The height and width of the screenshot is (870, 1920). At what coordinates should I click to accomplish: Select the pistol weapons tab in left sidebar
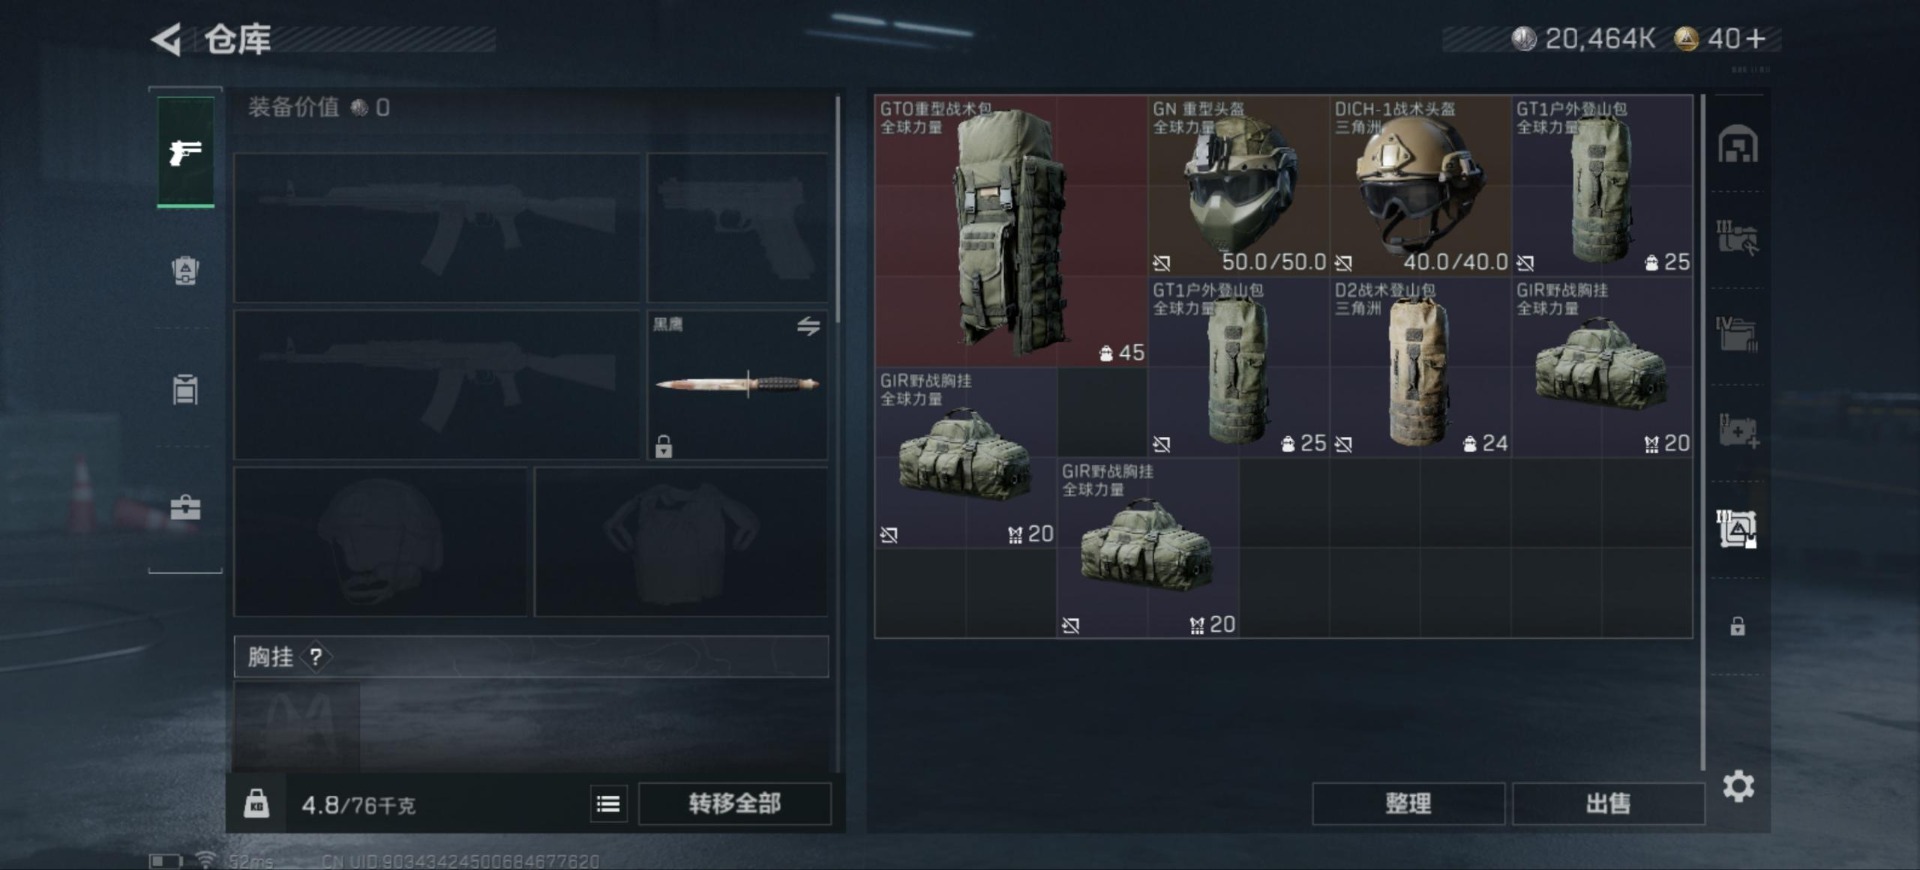tap(185, 152)
